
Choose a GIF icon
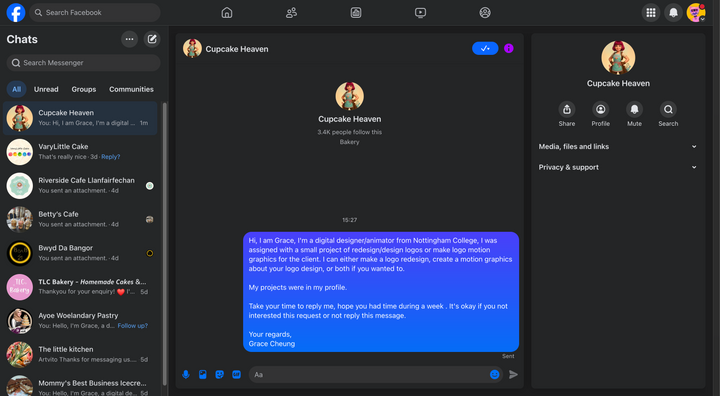click(236, 374)
